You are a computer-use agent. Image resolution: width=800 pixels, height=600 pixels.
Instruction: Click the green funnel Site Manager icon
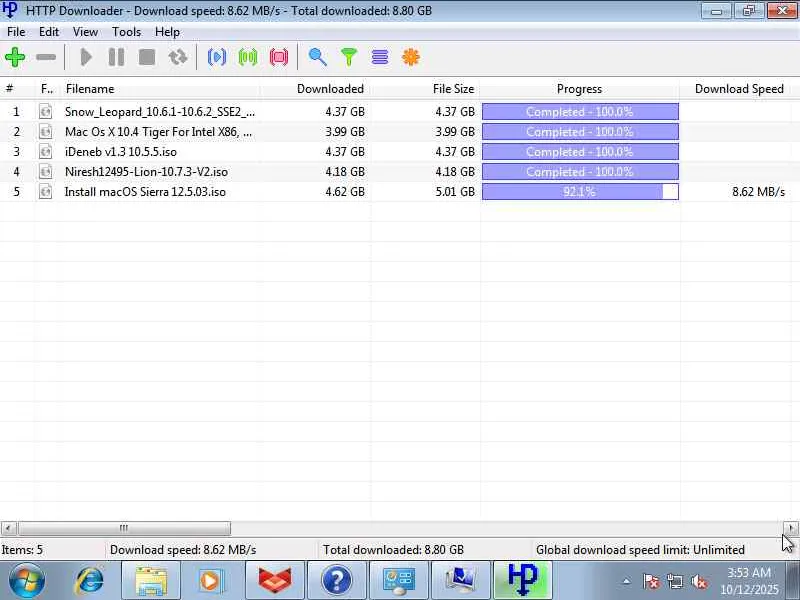tap(349, 57)
